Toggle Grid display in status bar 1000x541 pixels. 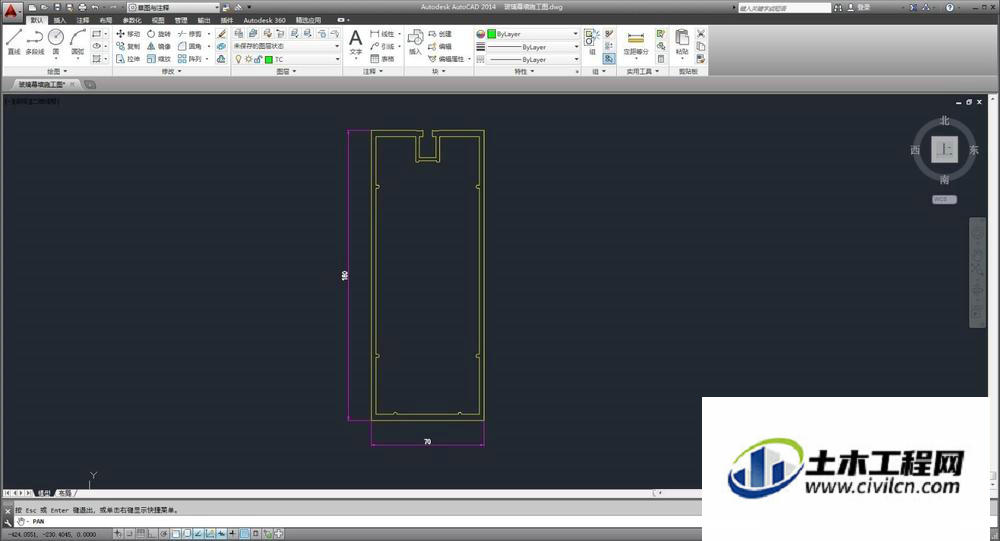click(140, 534)
